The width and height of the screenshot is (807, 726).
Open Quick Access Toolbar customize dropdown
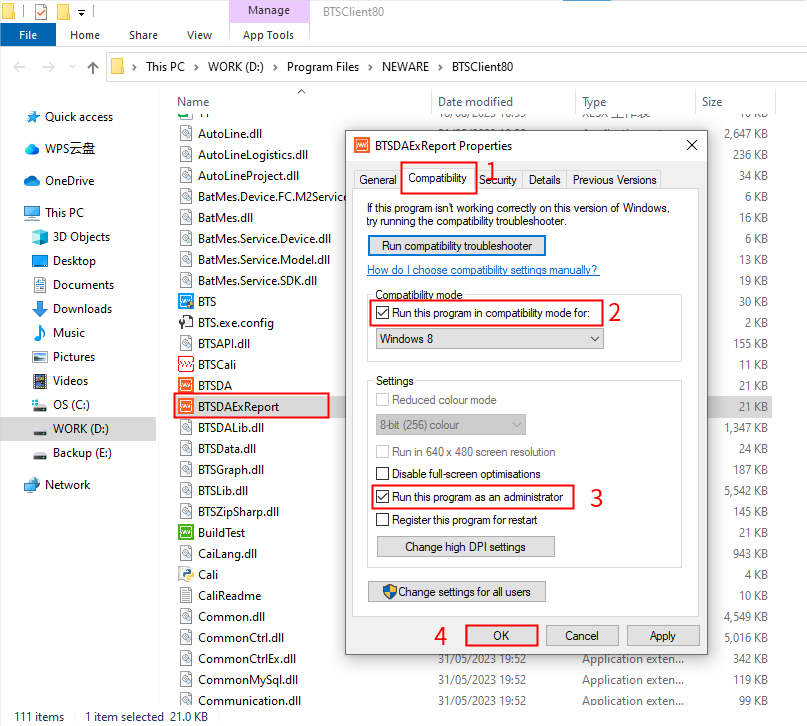pyautogui.click(x=81, y=12)
